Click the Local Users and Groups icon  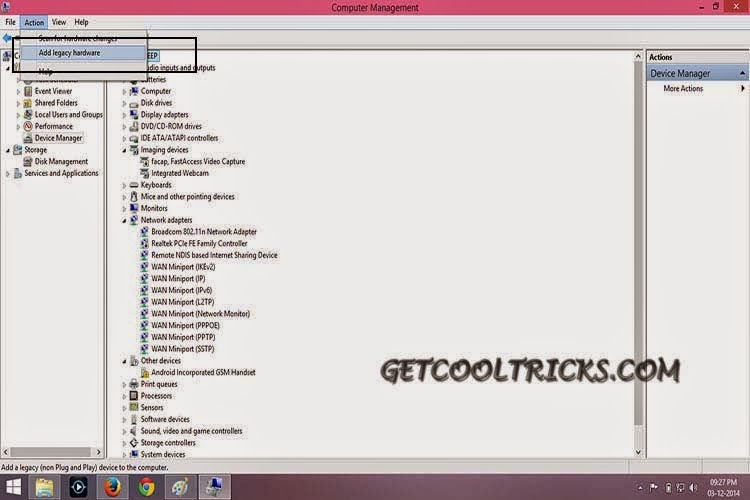(x=28, y=114)
